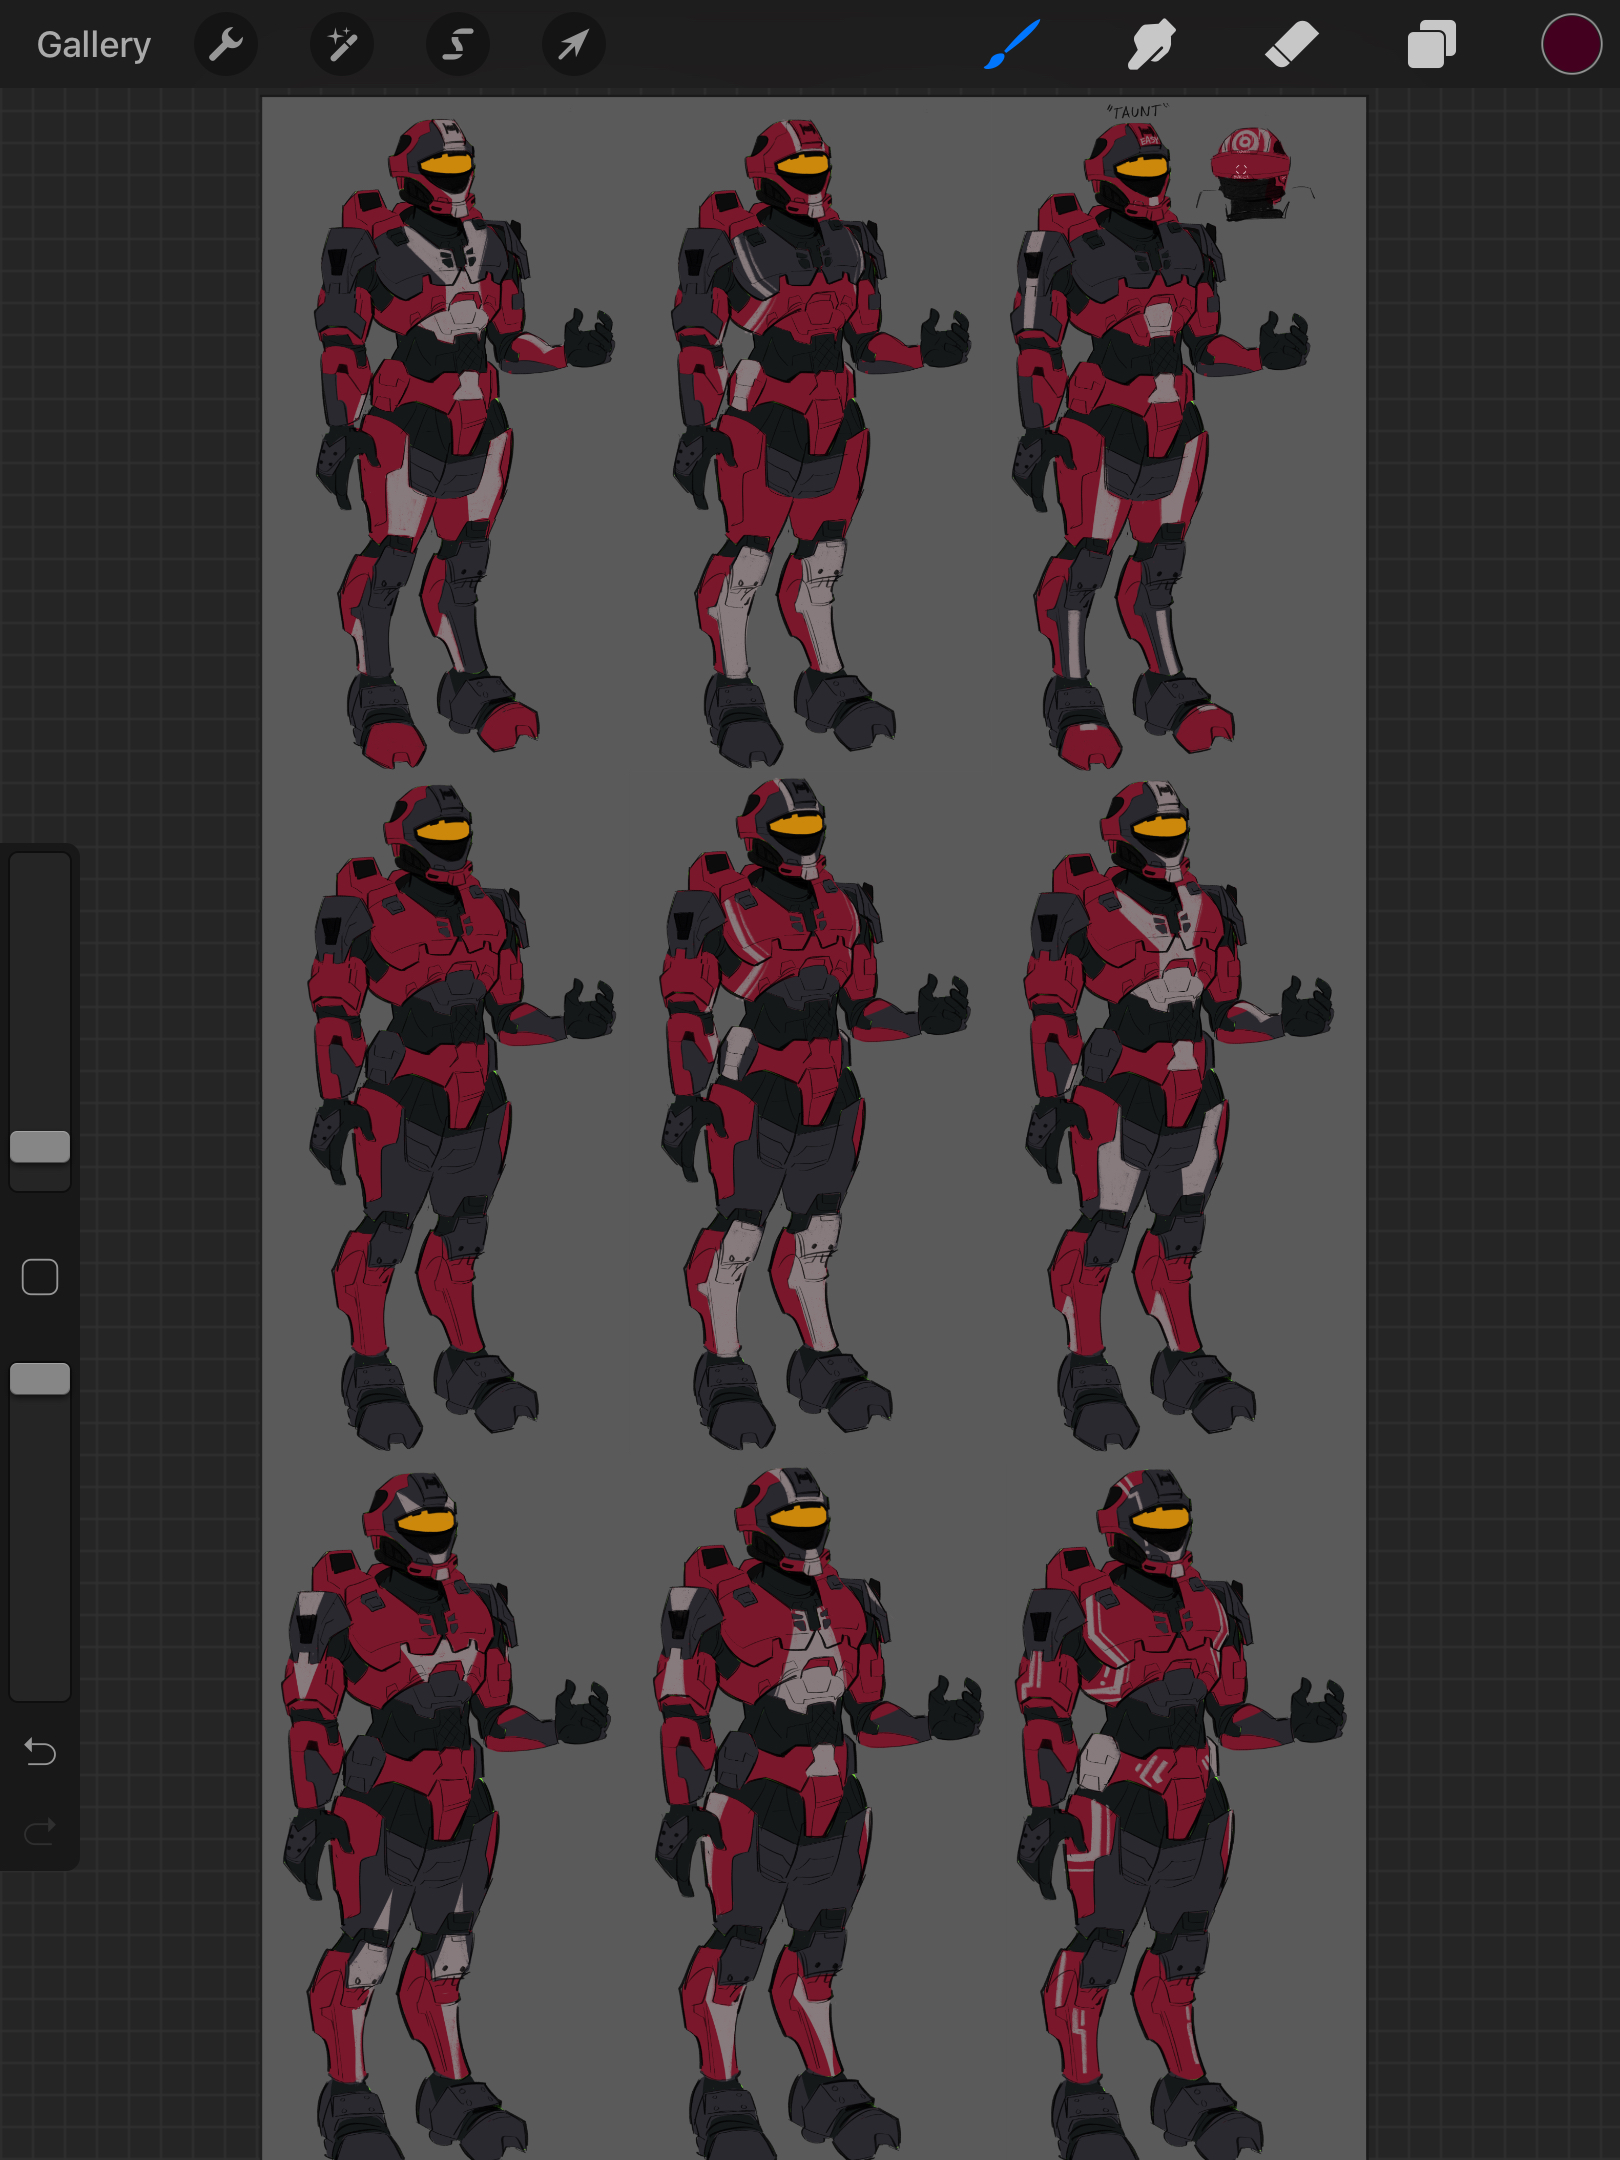Select the Eraser tool

(x=1291, y=45)
